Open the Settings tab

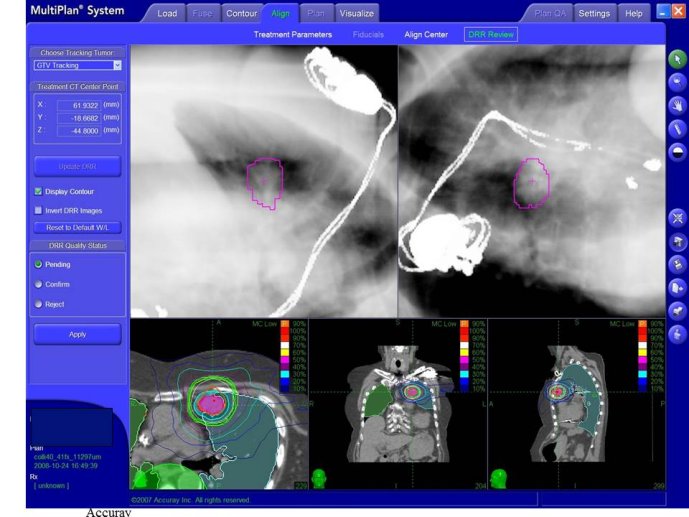pos(594,14)
